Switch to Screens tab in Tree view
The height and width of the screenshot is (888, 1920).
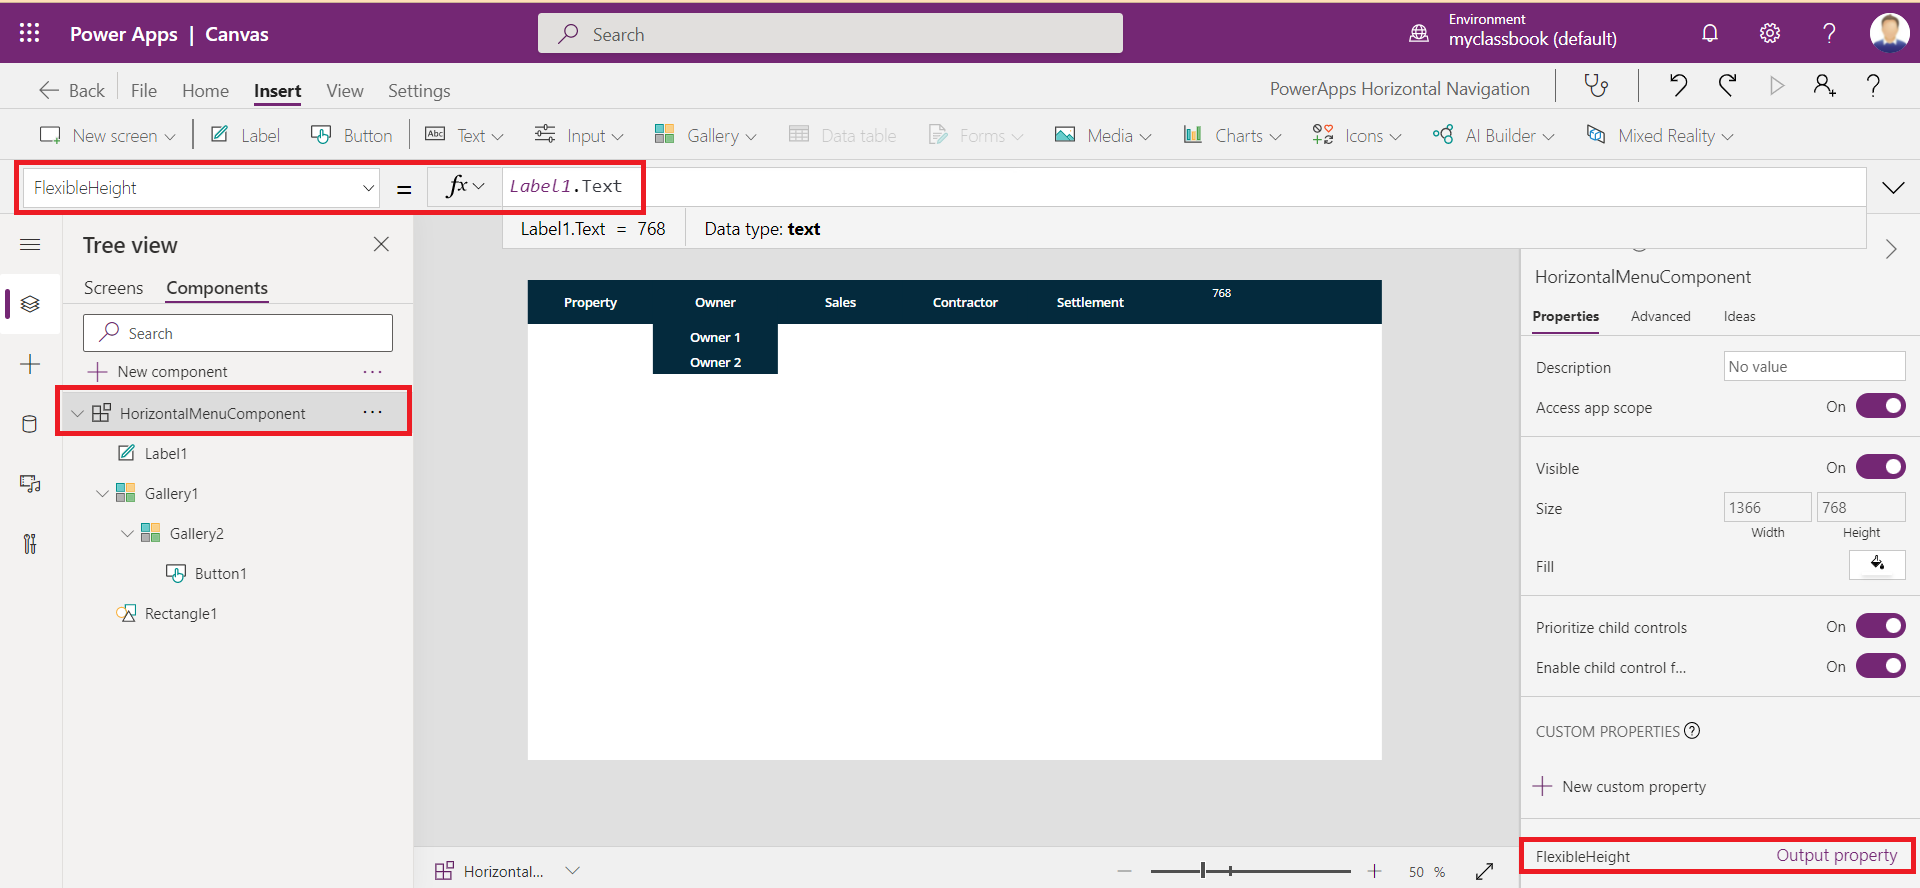click(x=113, y=288)
